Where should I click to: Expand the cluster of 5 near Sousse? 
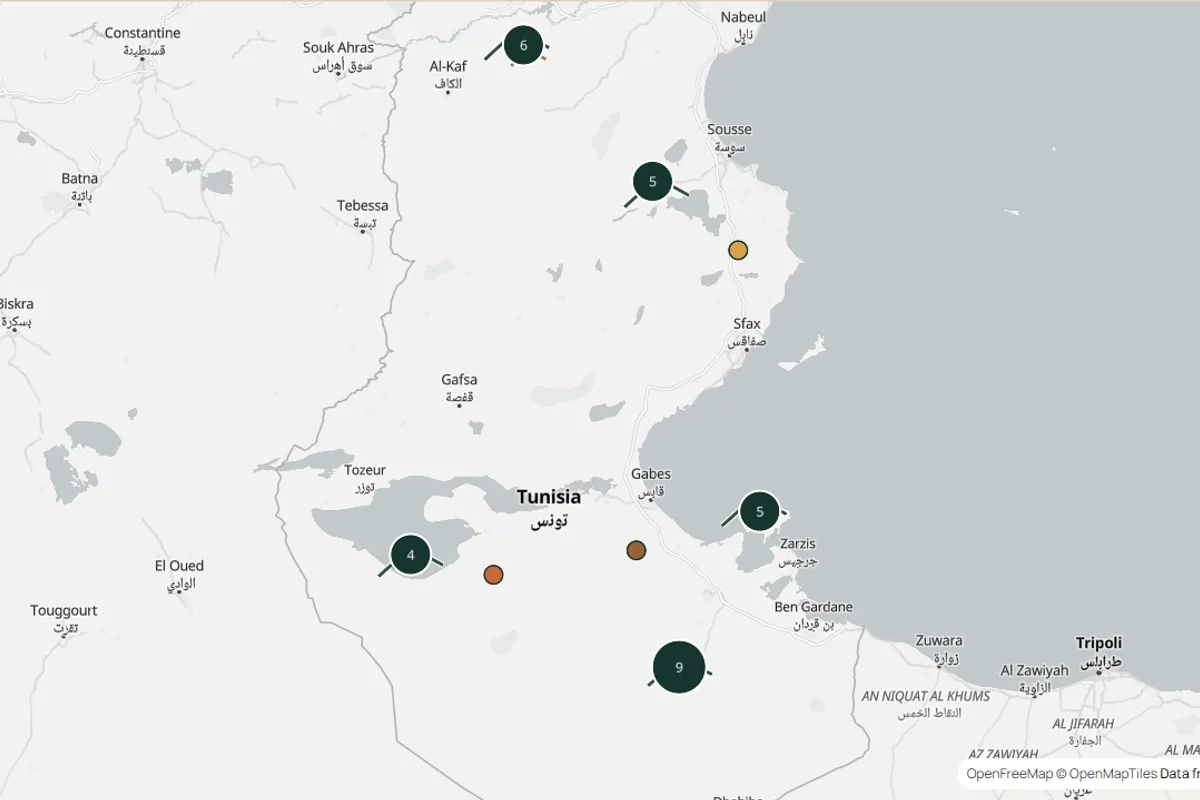[x=653, y=182]
